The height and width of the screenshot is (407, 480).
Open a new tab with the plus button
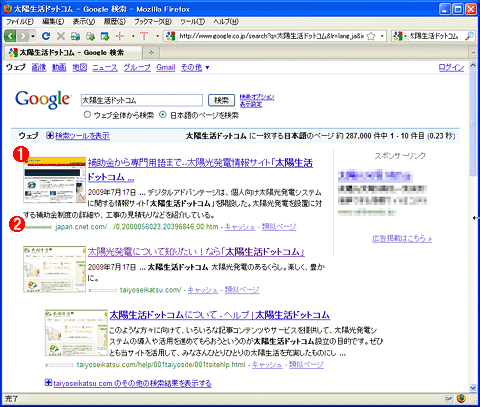coord(151,52)
